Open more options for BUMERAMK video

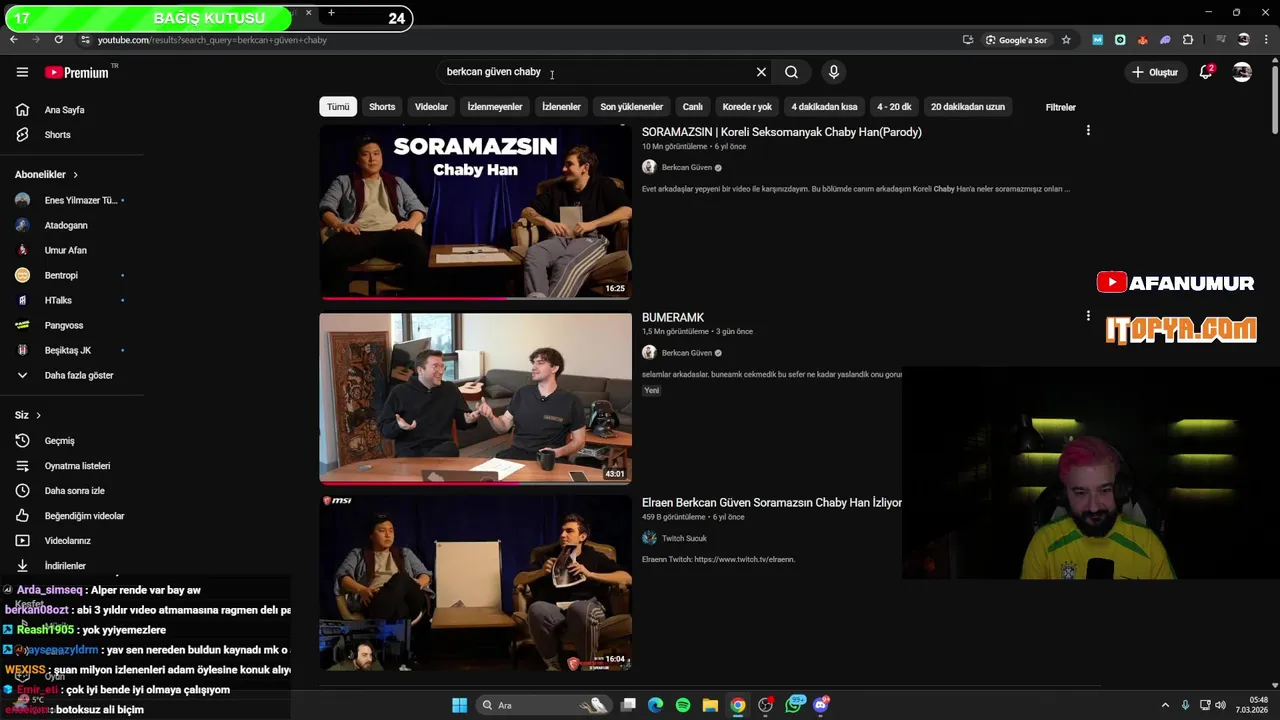tap(1088, 316)
